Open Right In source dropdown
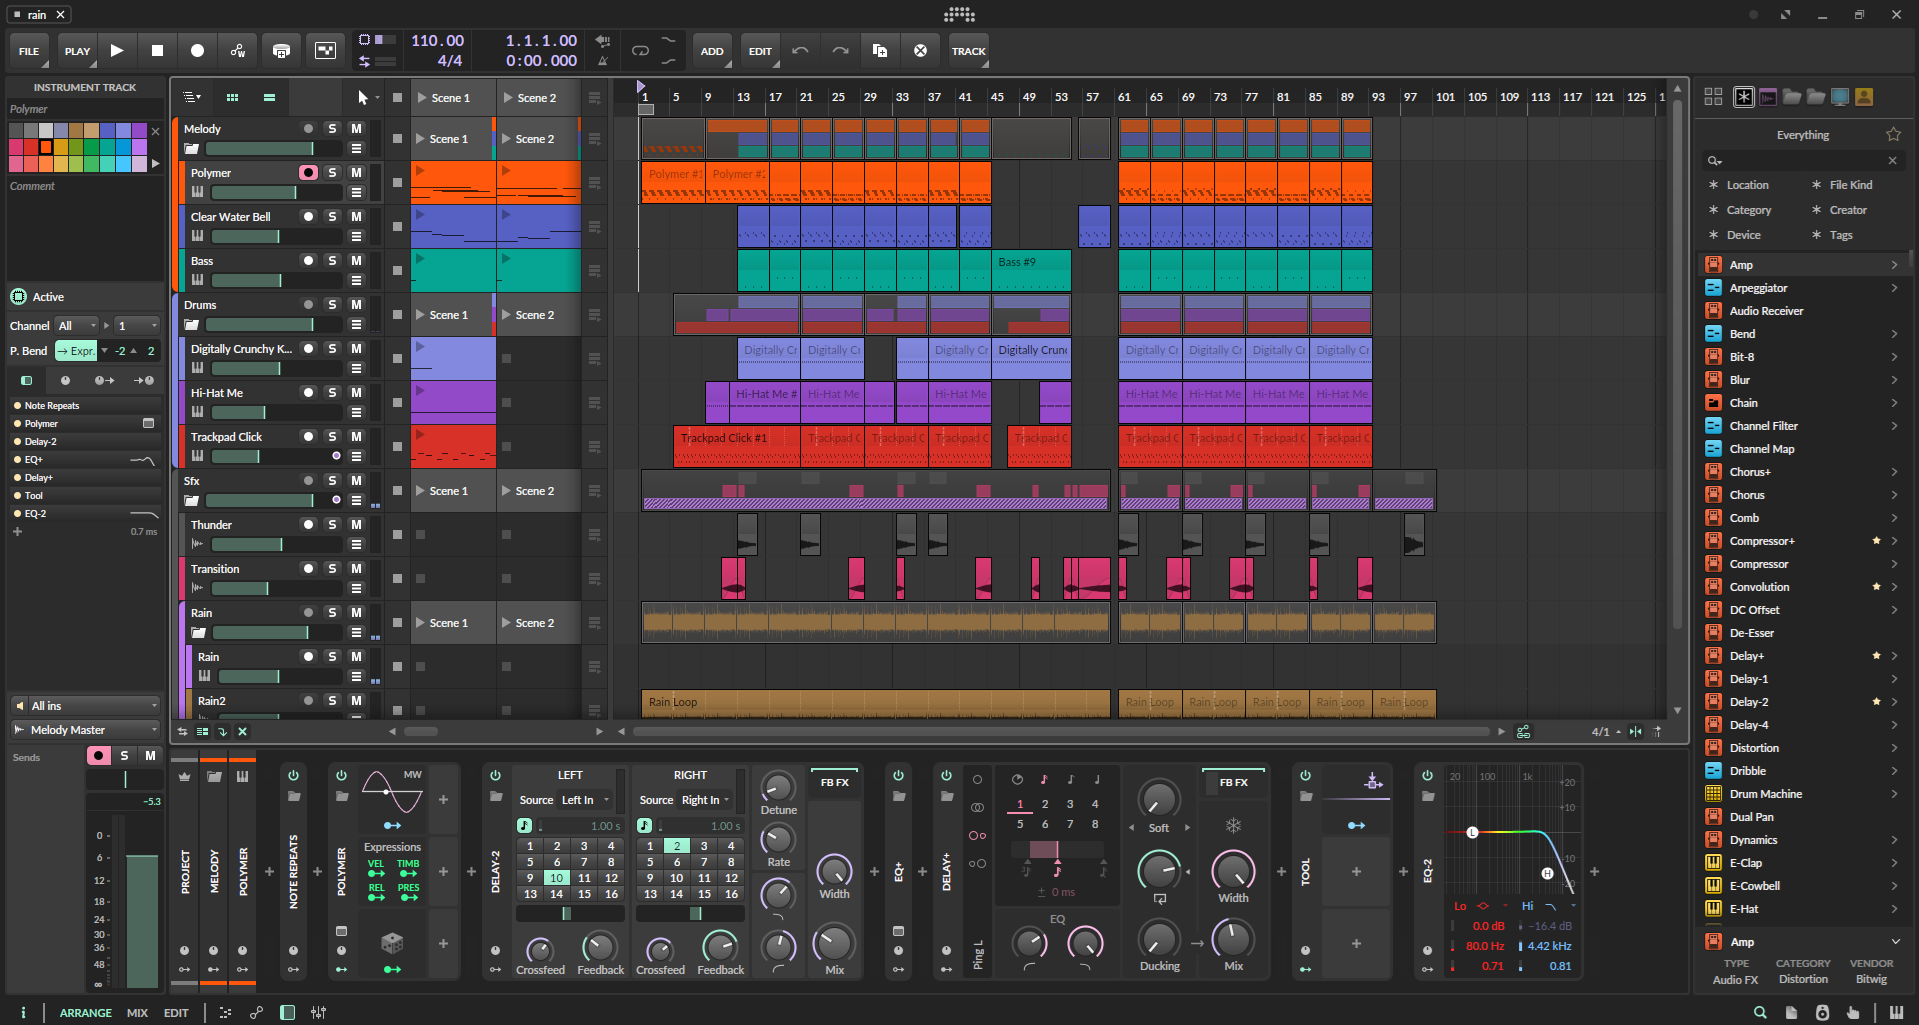 (705, 799)
